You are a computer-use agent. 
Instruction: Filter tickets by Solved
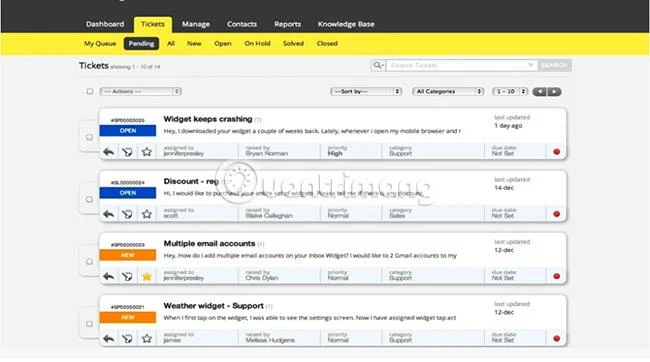click(293, 44)
